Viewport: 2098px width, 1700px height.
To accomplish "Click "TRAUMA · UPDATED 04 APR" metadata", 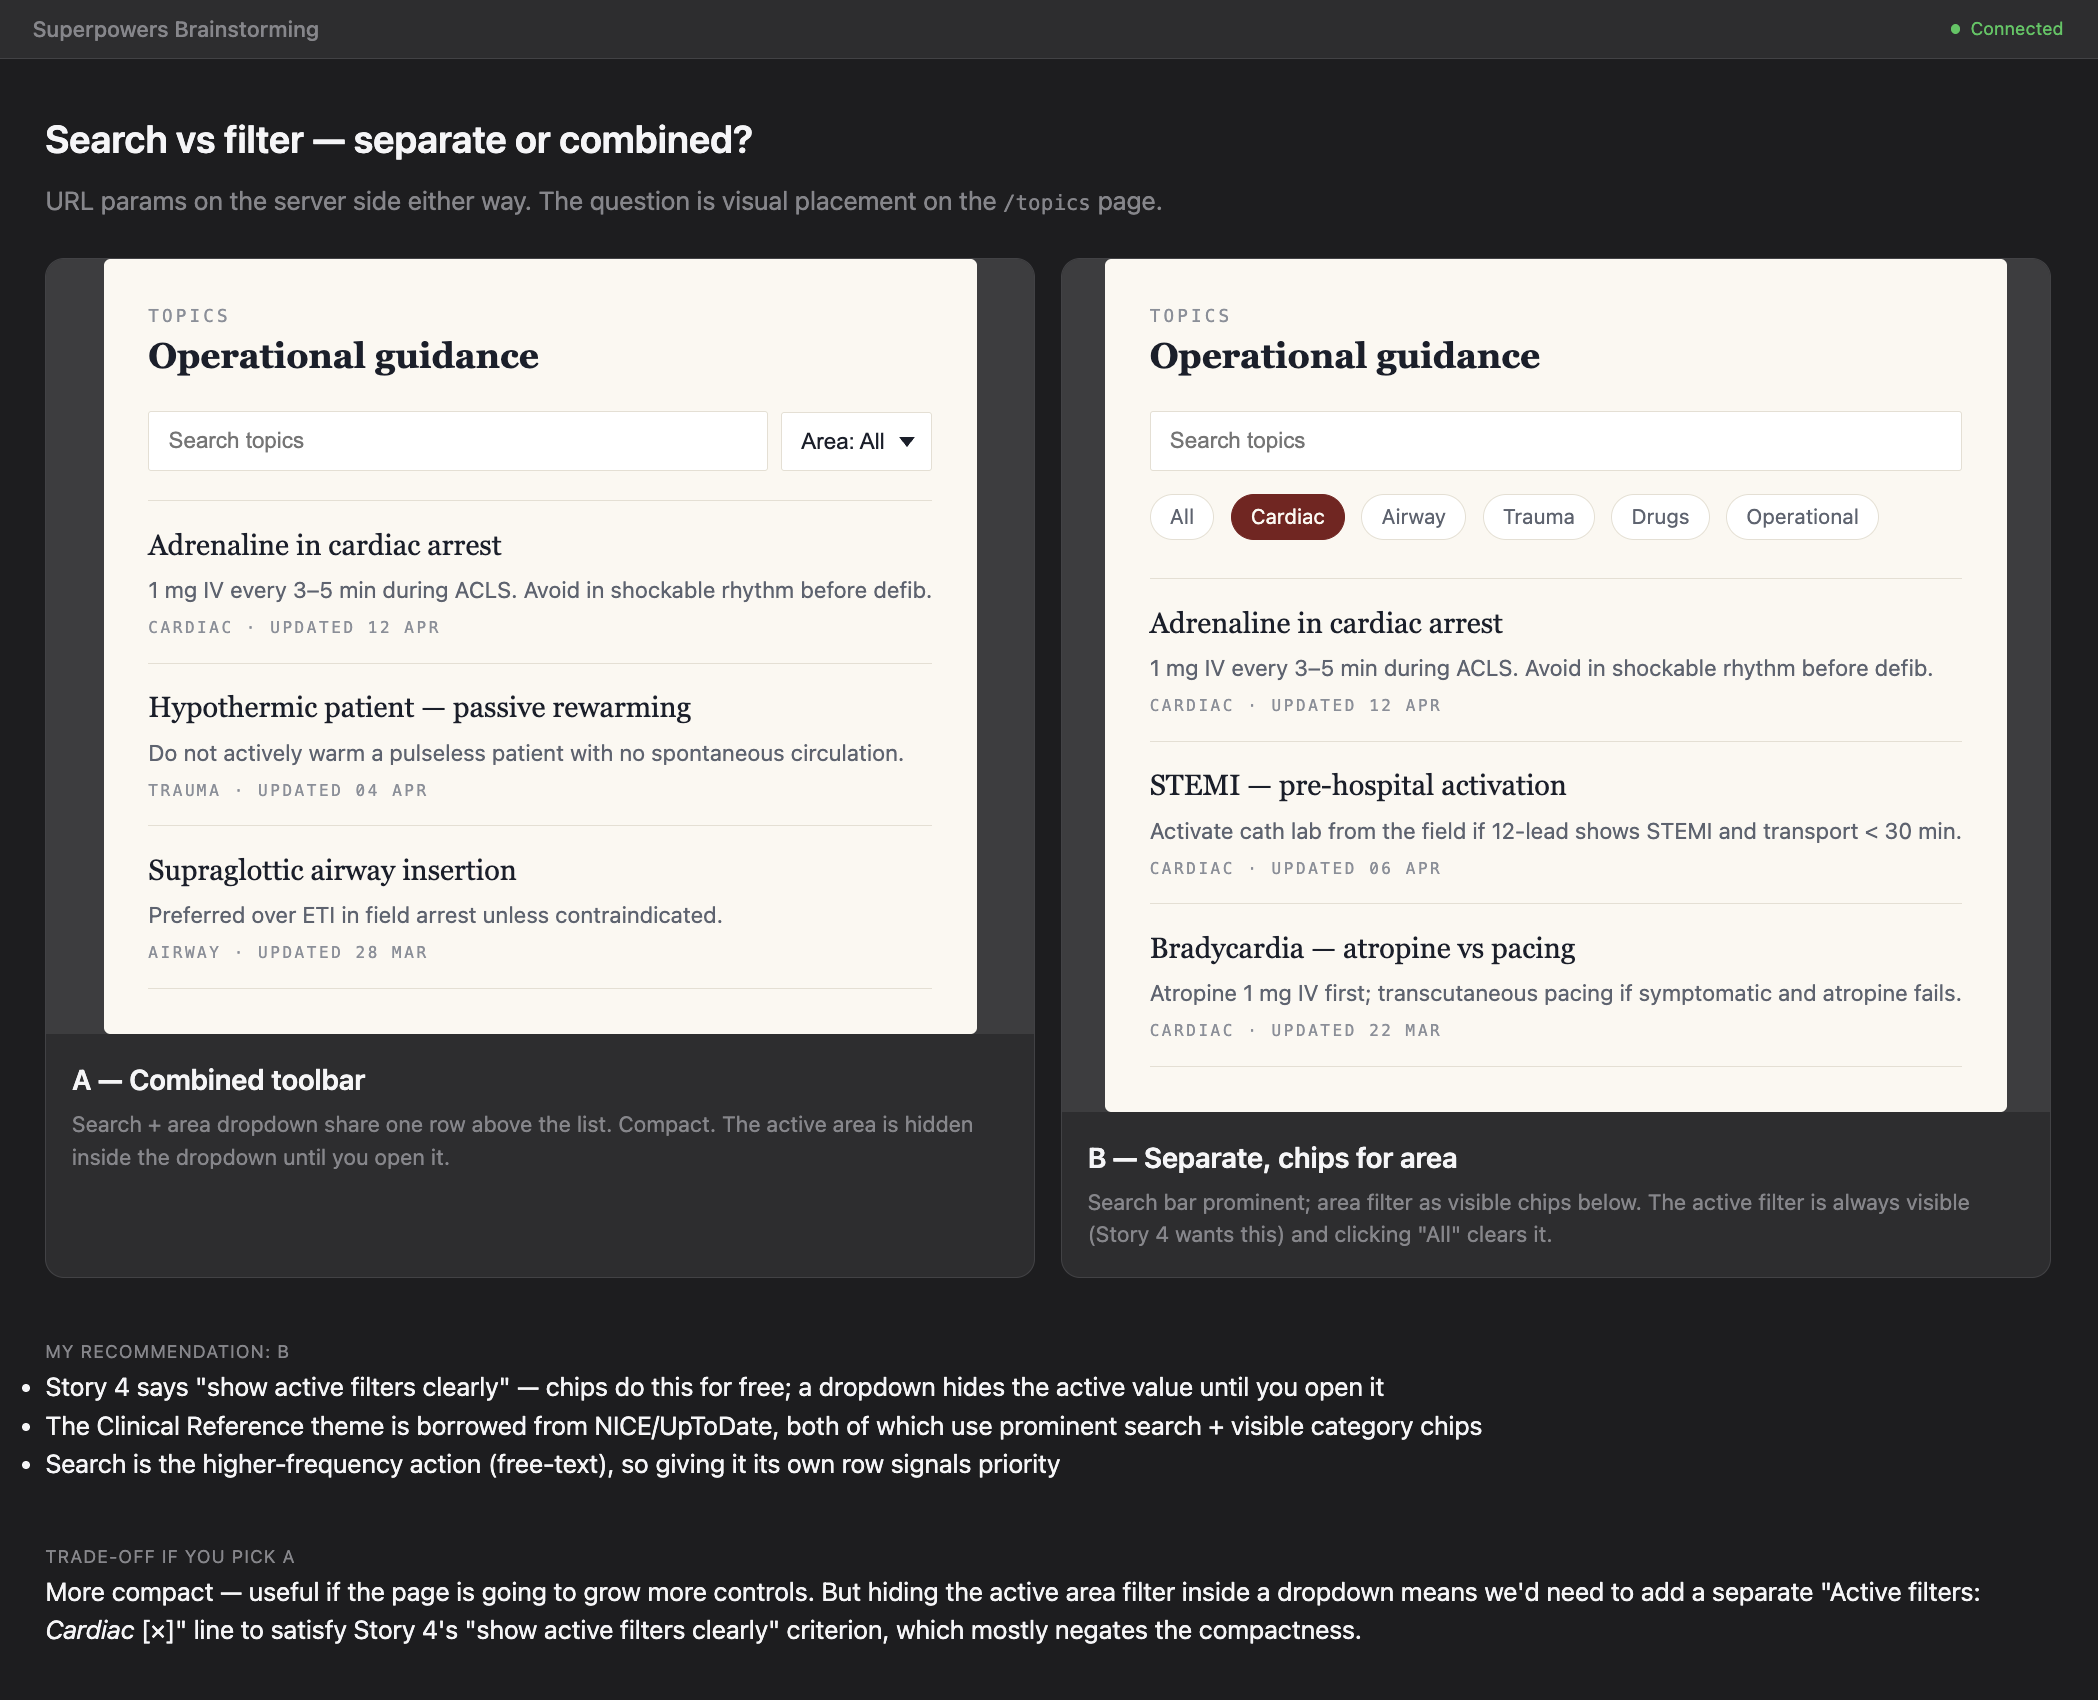I will [x=288, y=790].
